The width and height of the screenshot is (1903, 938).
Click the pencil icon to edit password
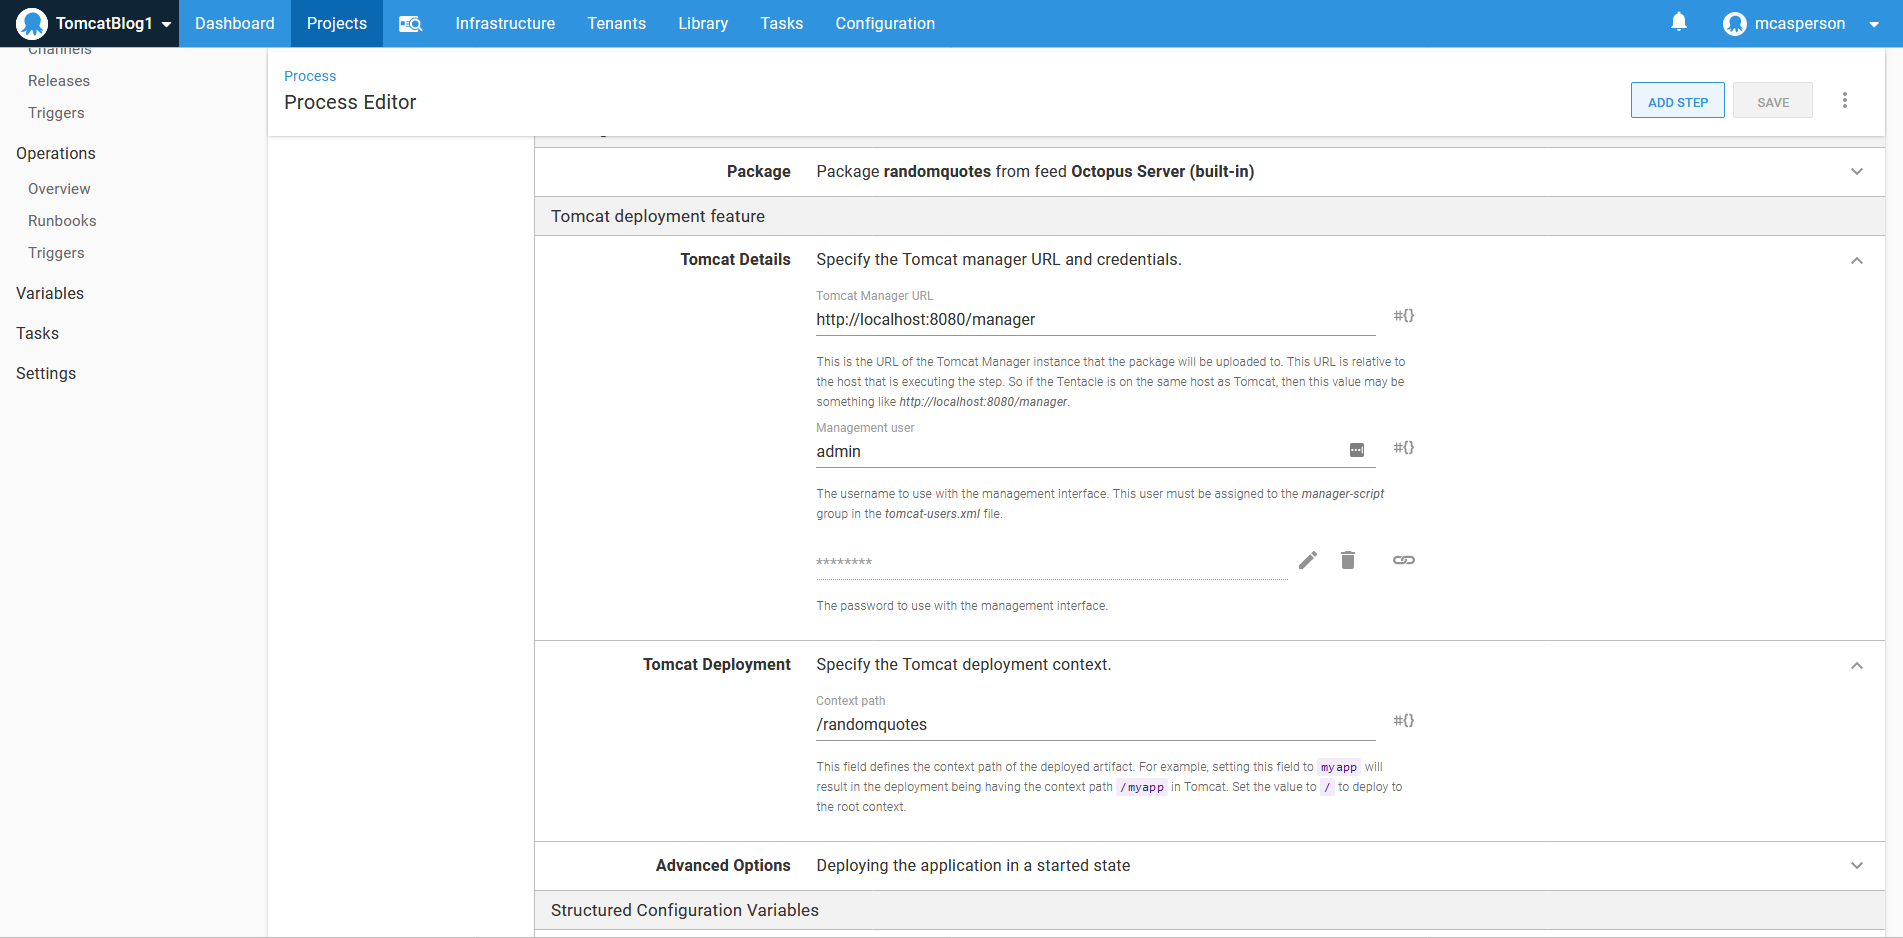point(1308,560)
